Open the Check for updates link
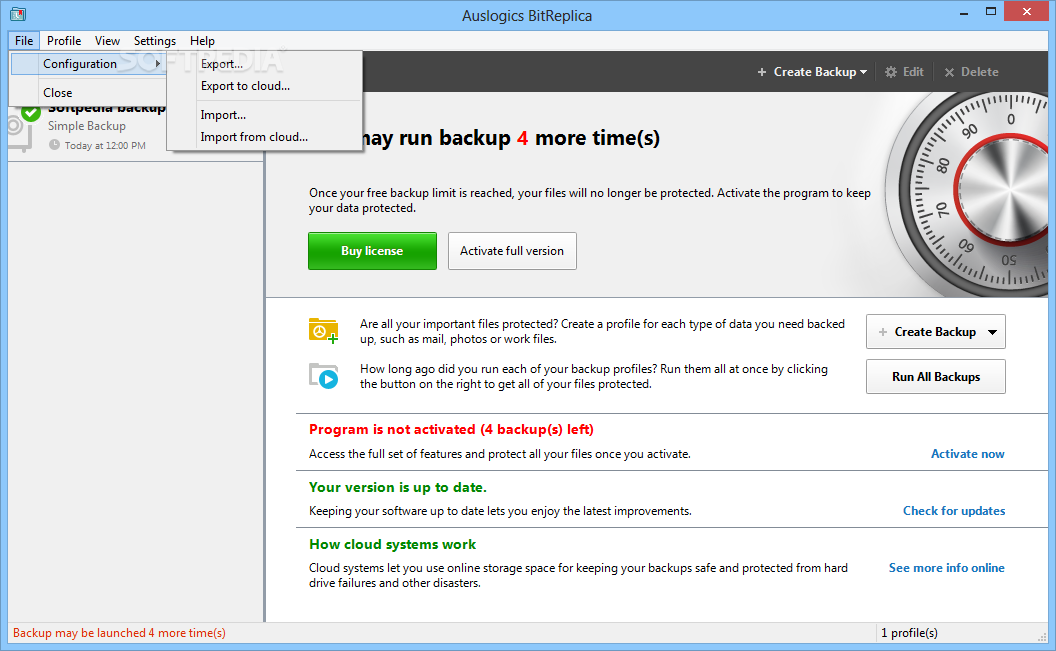The image size is (1056, 651). (x=954, y=511)
